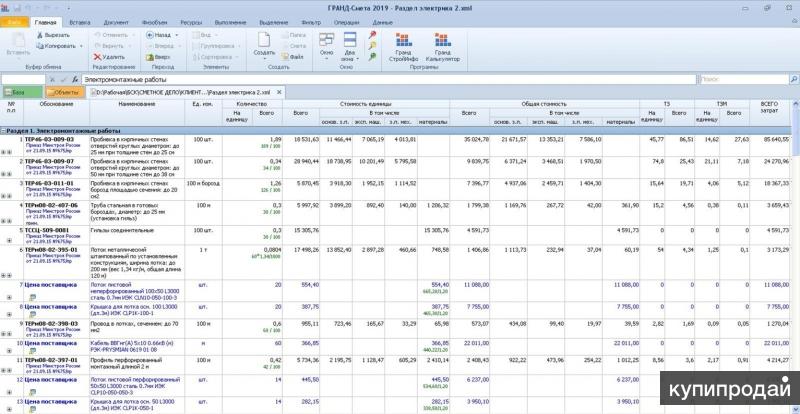Click the green База button
Image resolution: width=800 pixels, height=414 pixels.
pos(22,92)
